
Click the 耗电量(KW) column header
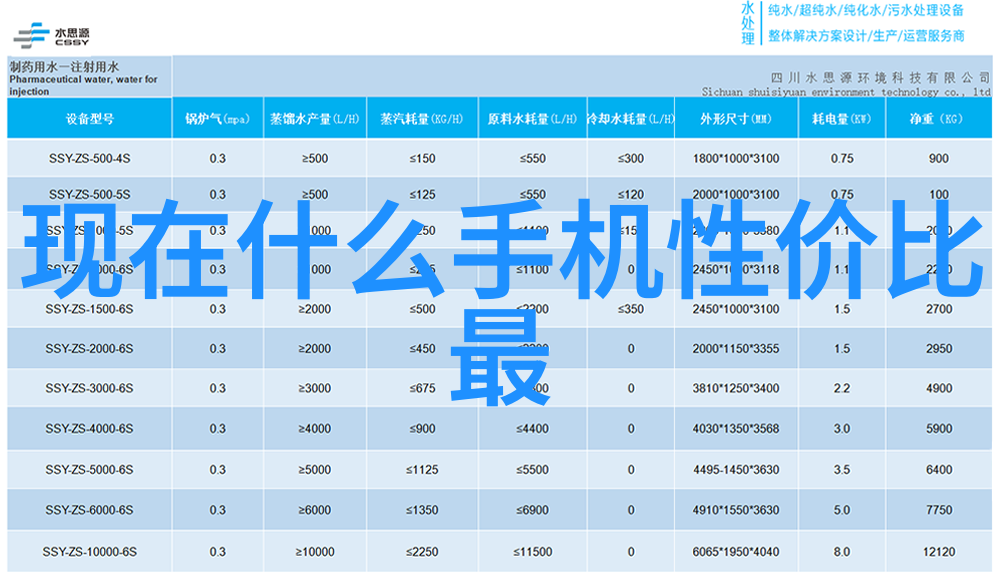click(841, 119)
